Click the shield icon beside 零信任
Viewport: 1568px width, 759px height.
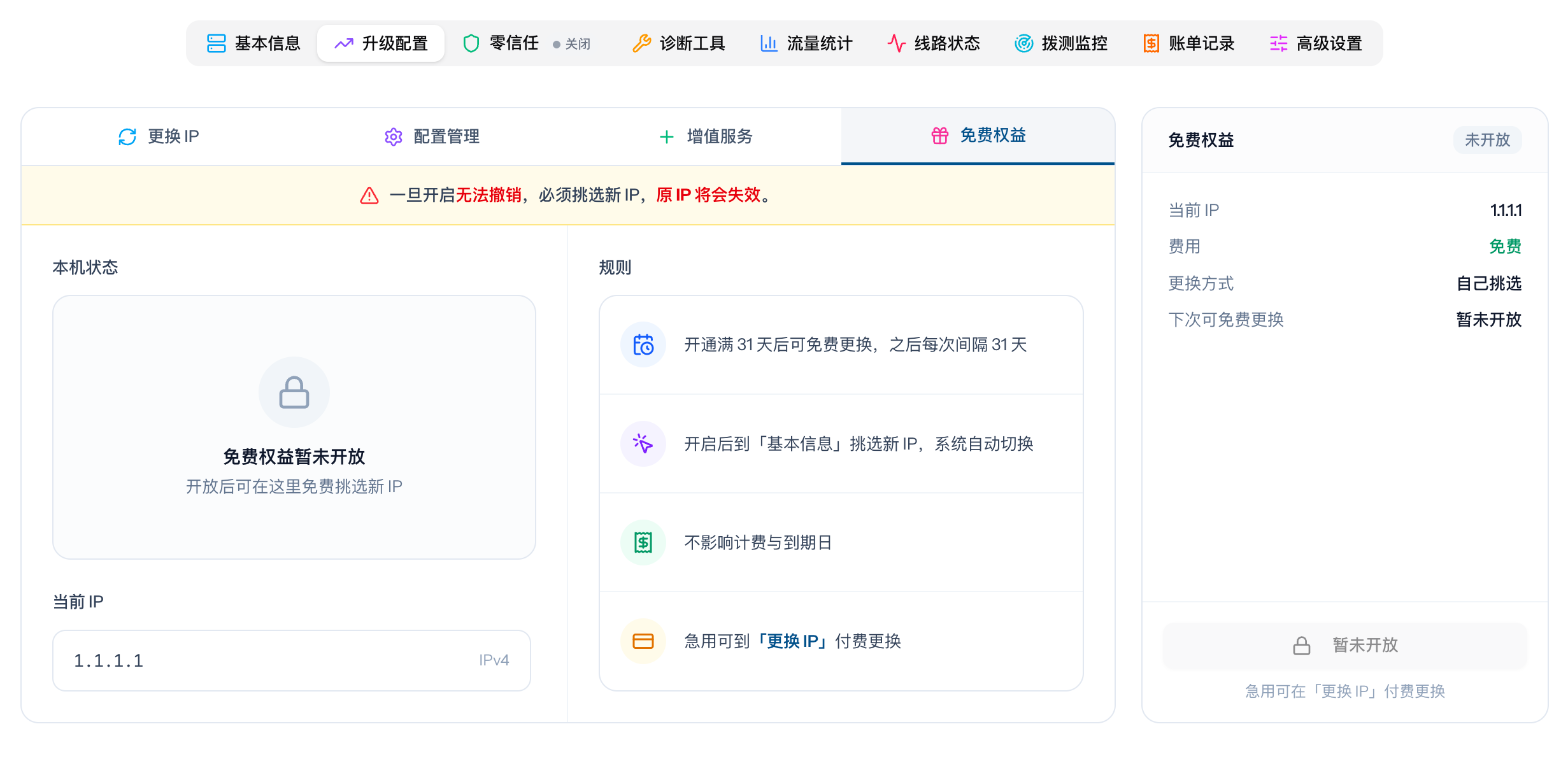click(471, 43)
